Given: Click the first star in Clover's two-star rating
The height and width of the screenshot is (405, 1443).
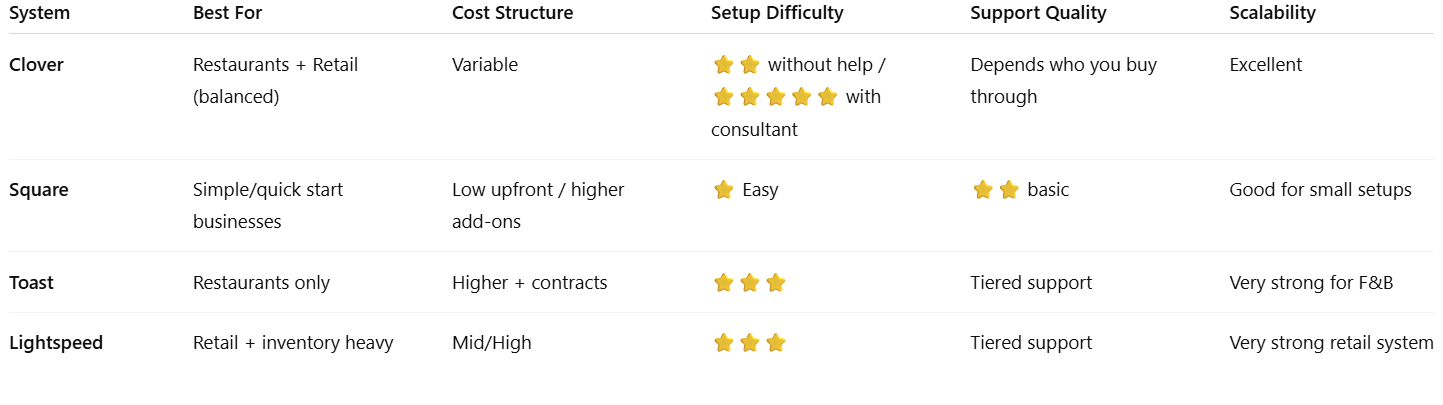Looking at the screenshot, I should coord(724,65).
